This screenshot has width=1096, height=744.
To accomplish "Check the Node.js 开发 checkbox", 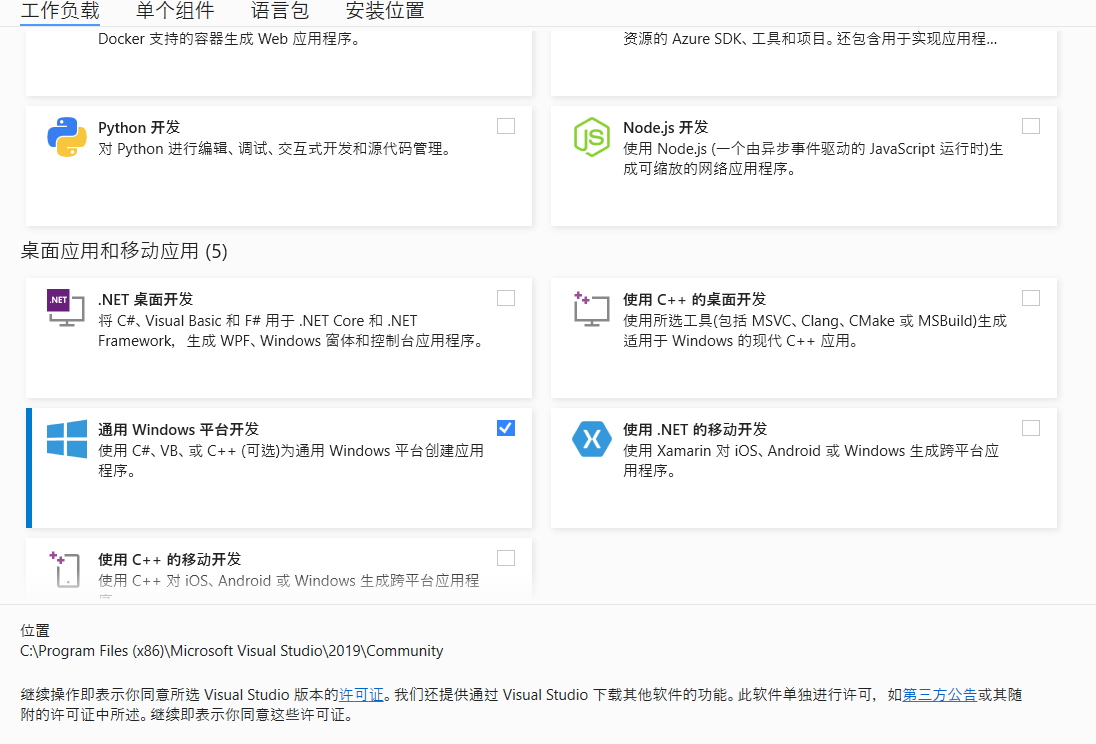I will click(x=1031, y=125).
